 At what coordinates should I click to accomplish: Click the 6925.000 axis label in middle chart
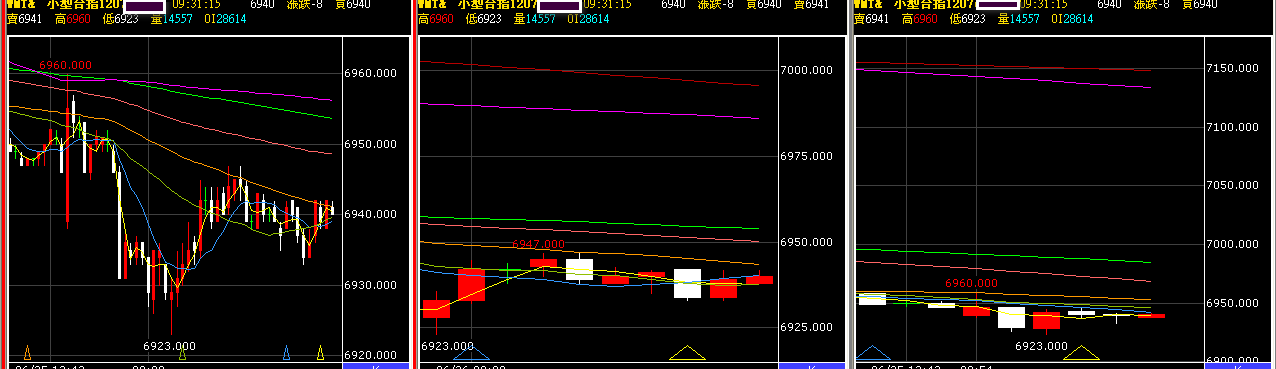(807, 328)
